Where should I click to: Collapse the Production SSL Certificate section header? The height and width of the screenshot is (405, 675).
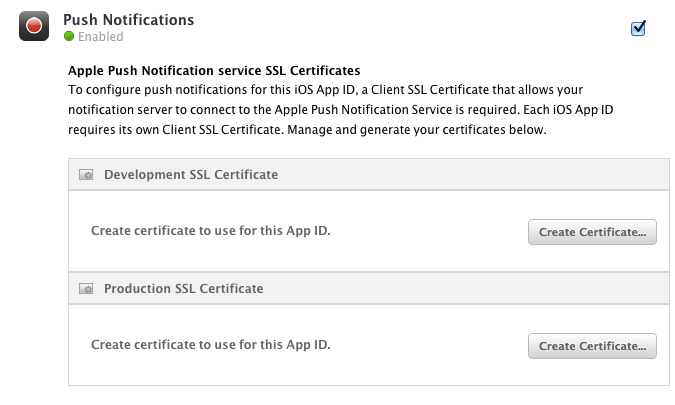pos(369,288)
